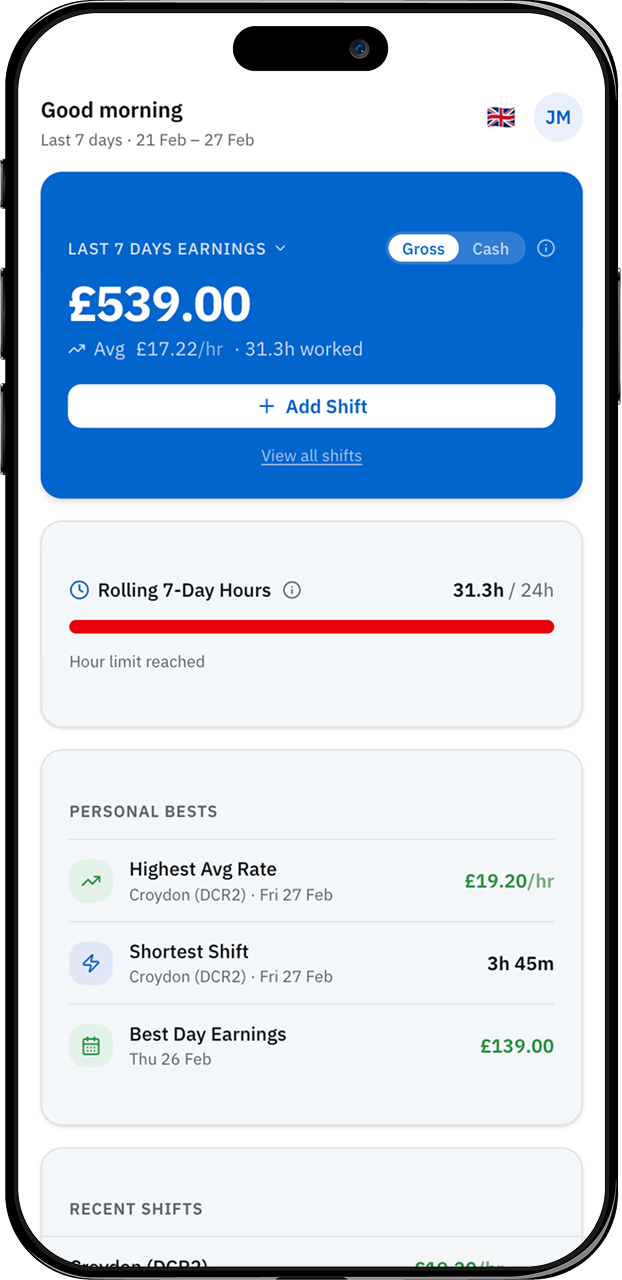622x1280 pixels.
Task: Click the calendar icon for Best Day Earnings
Action: 90,1045
